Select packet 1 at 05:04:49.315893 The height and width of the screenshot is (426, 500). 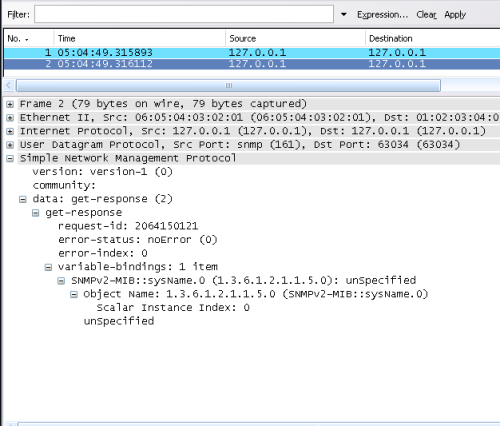[x=252, y=52]
